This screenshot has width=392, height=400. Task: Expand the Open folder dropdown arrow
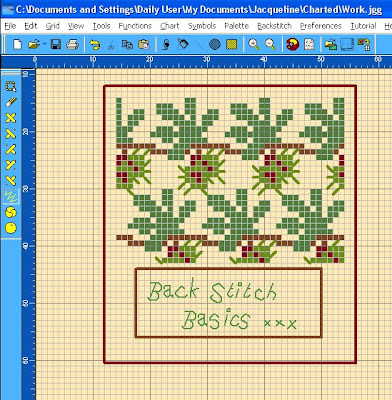point(44,44)
